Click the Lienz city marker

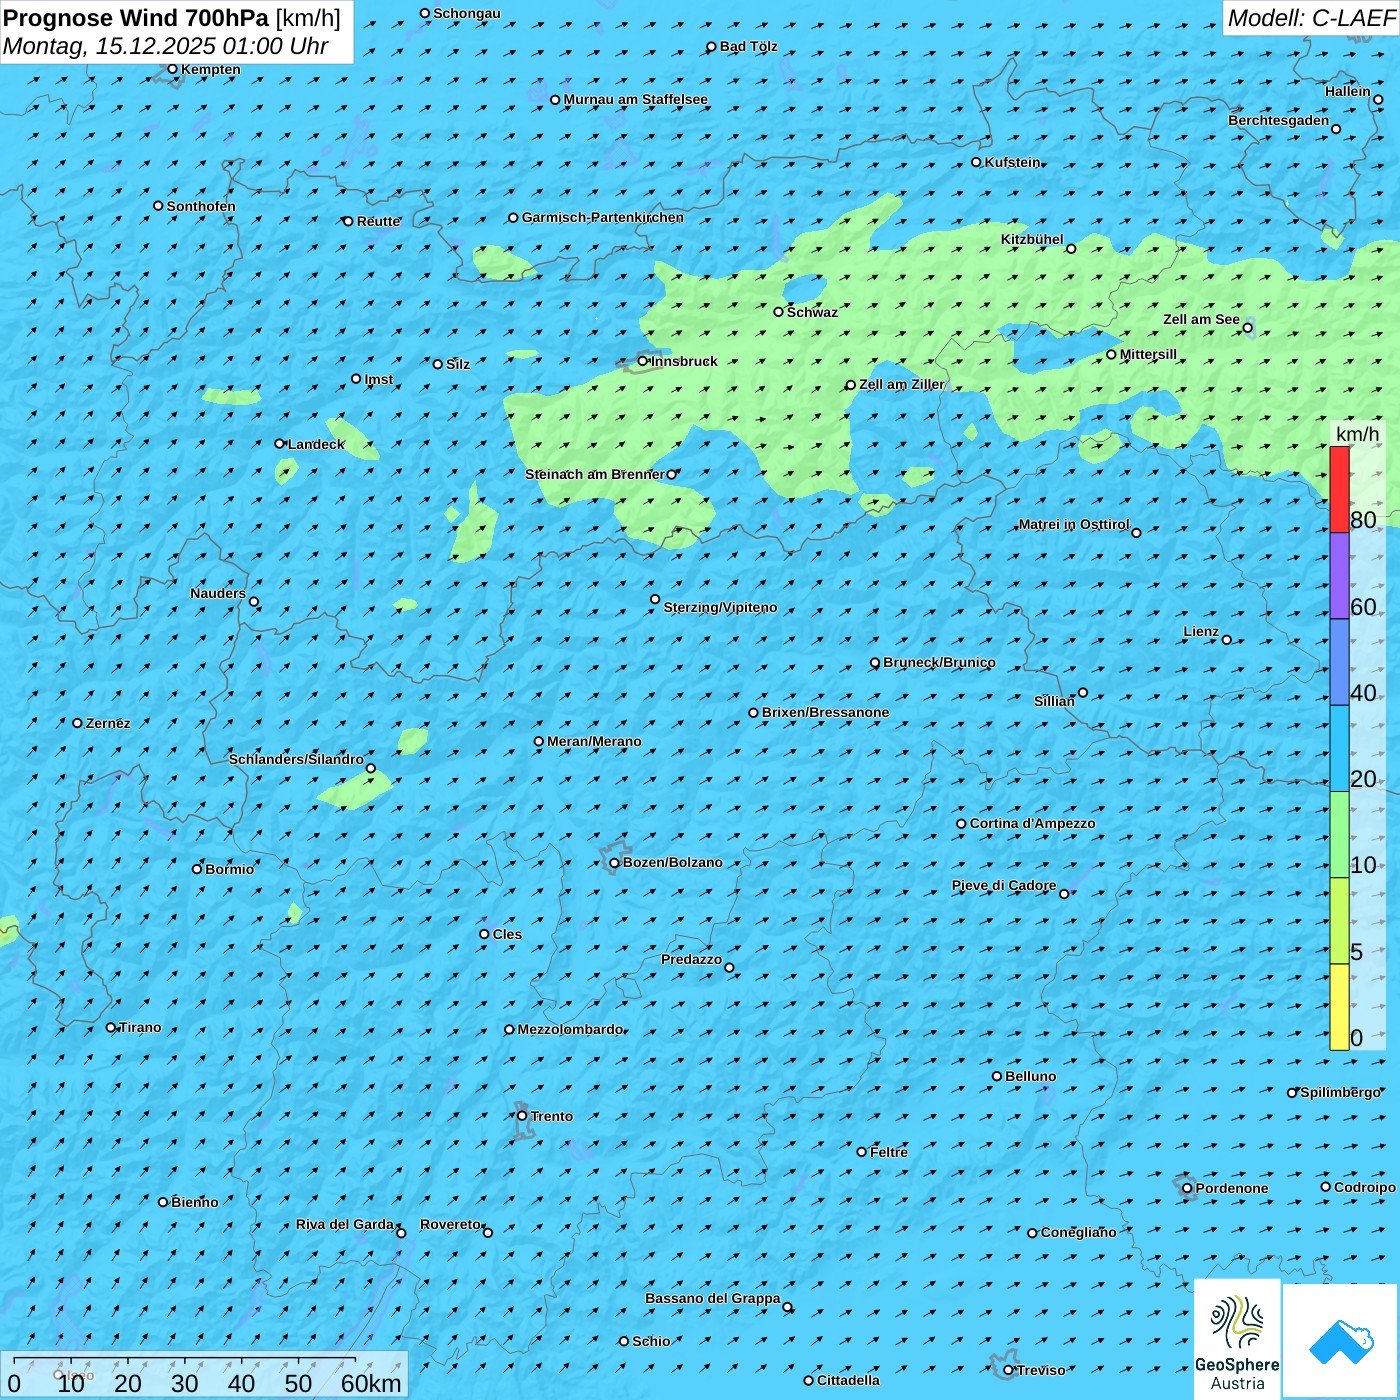tap(1227, 640)
